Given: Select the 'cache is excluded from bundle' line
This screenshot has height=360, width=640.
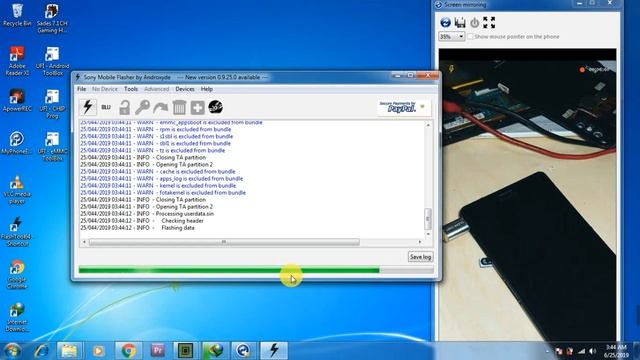Looking at the screenshot, I should click(x=158, y=171).
